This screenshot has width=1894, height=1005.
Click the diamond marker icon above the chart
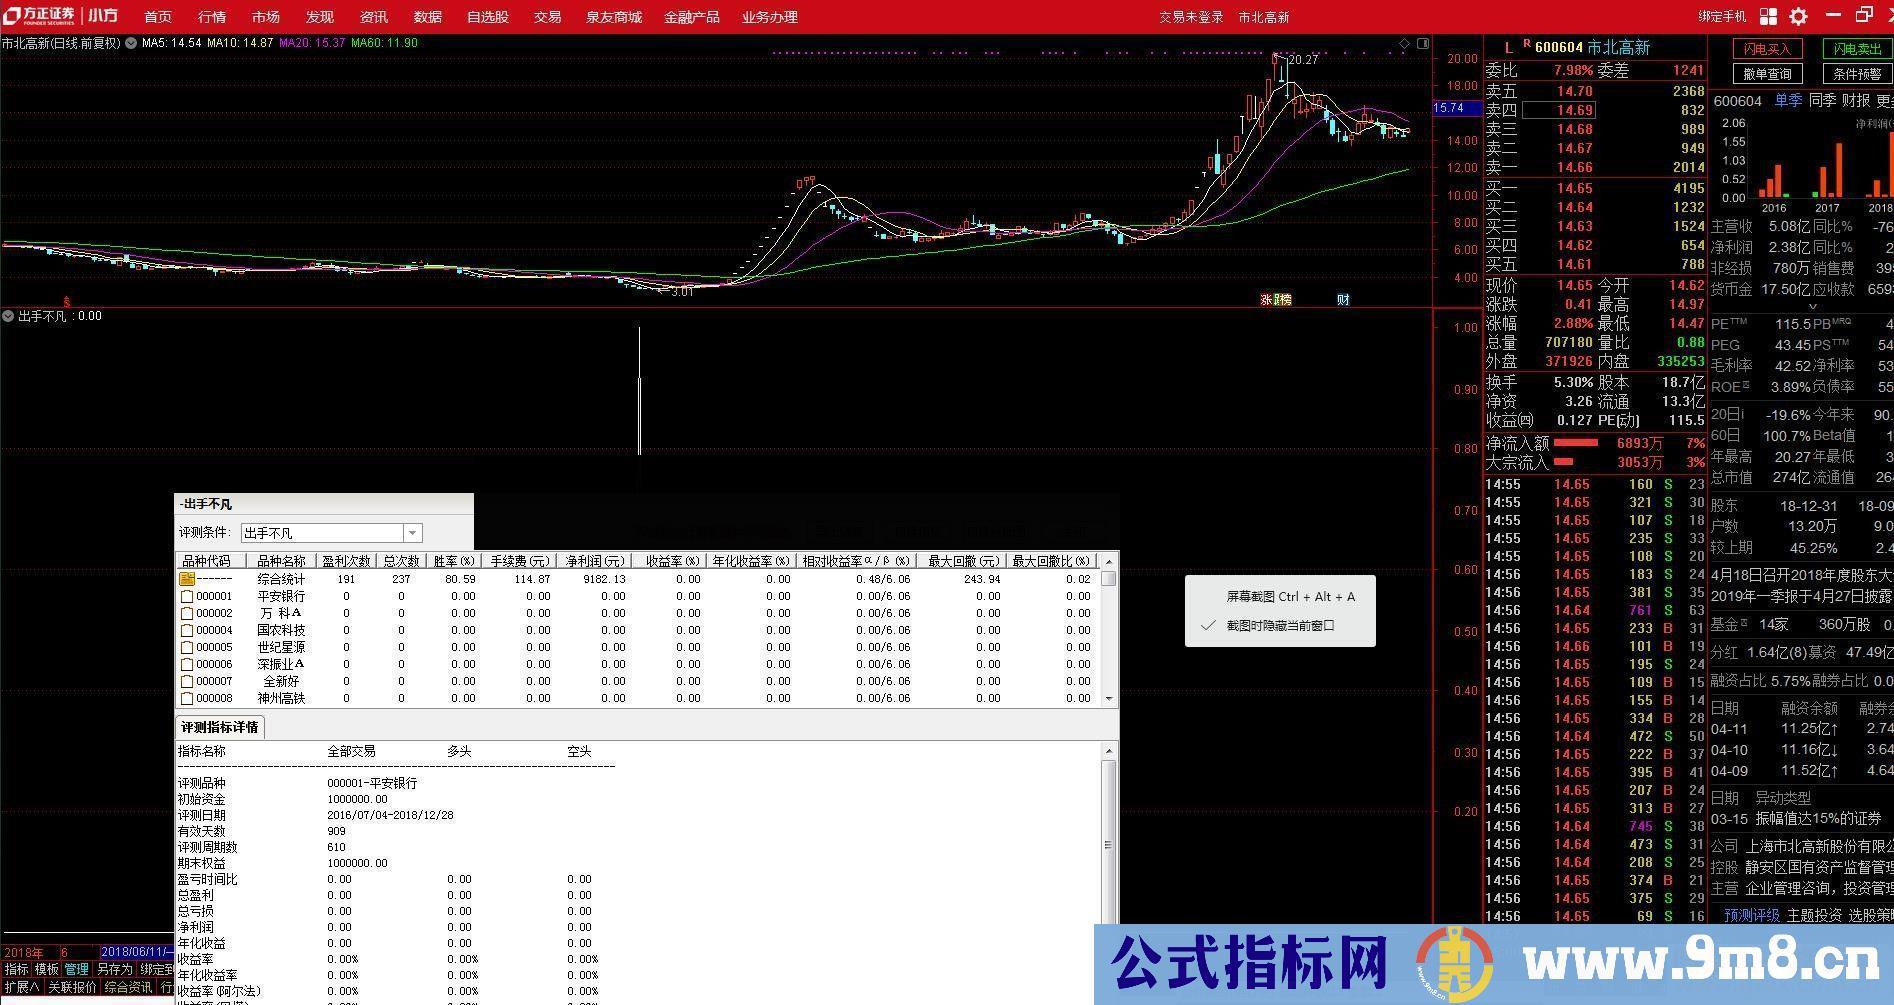[x=1404, y=43]
